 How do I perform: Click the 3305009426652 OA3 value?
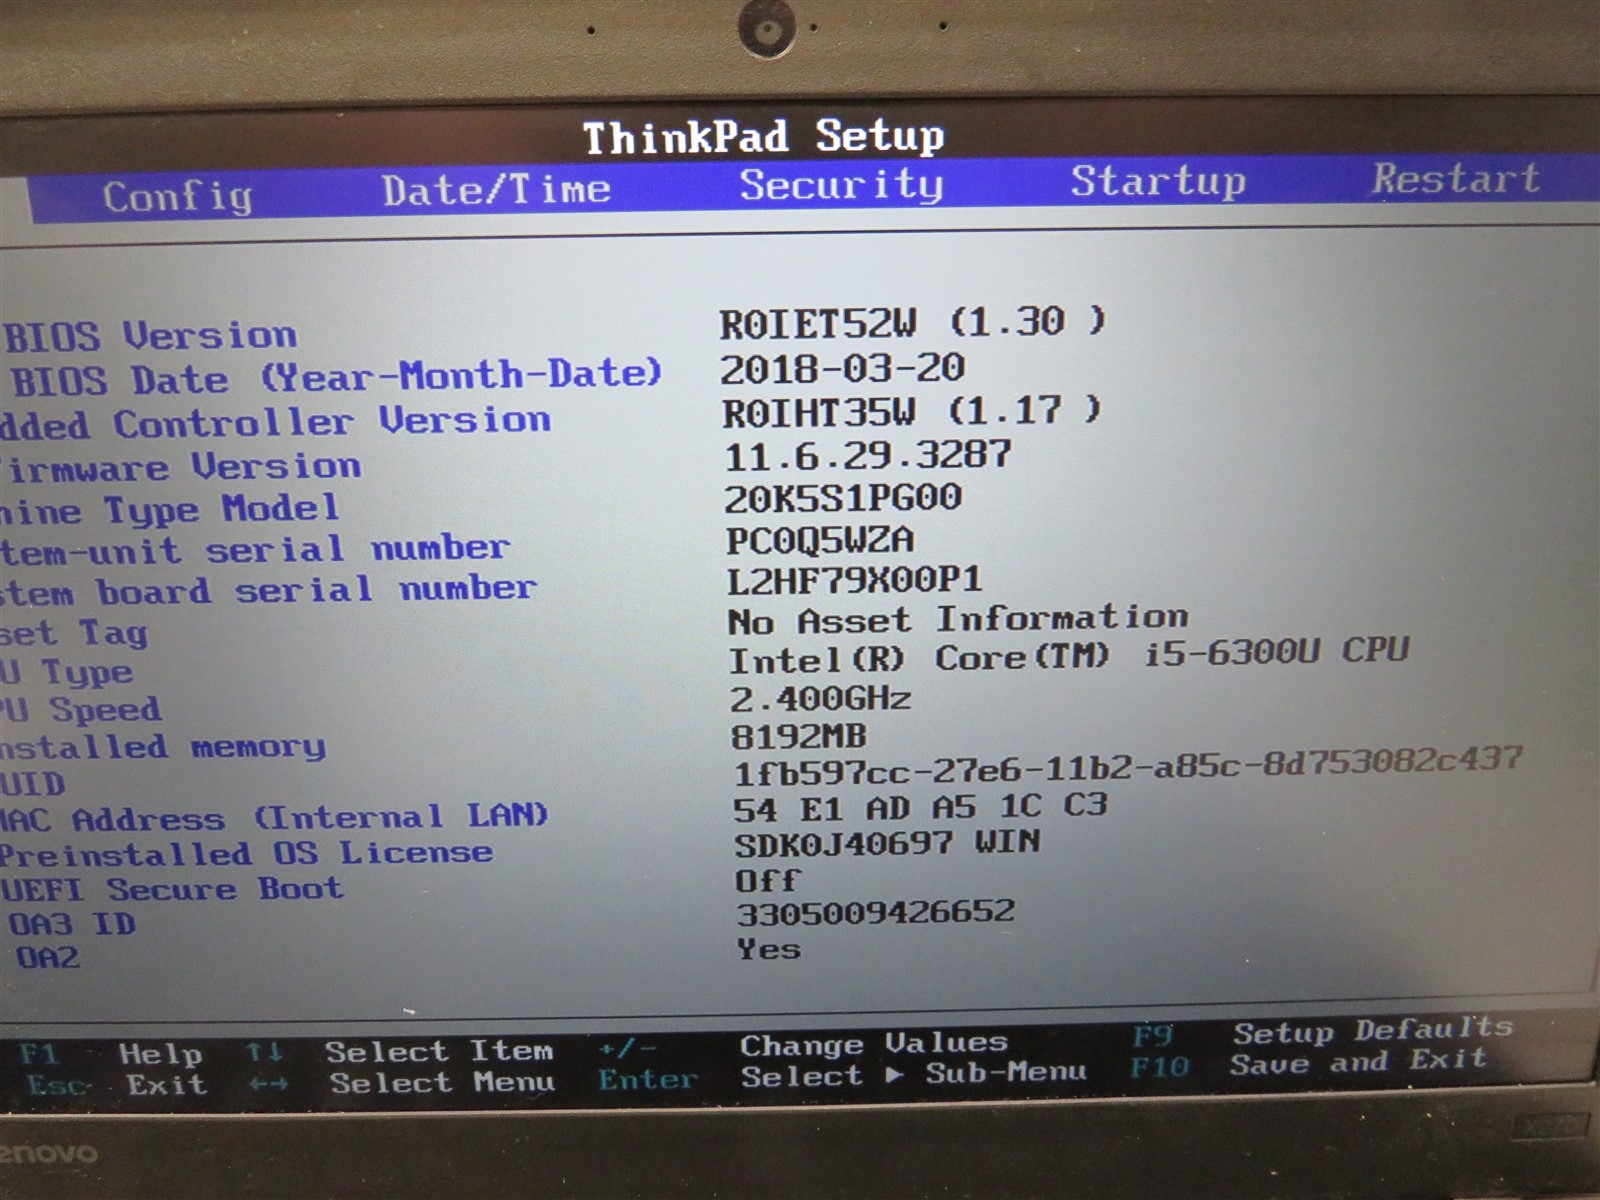875,912
